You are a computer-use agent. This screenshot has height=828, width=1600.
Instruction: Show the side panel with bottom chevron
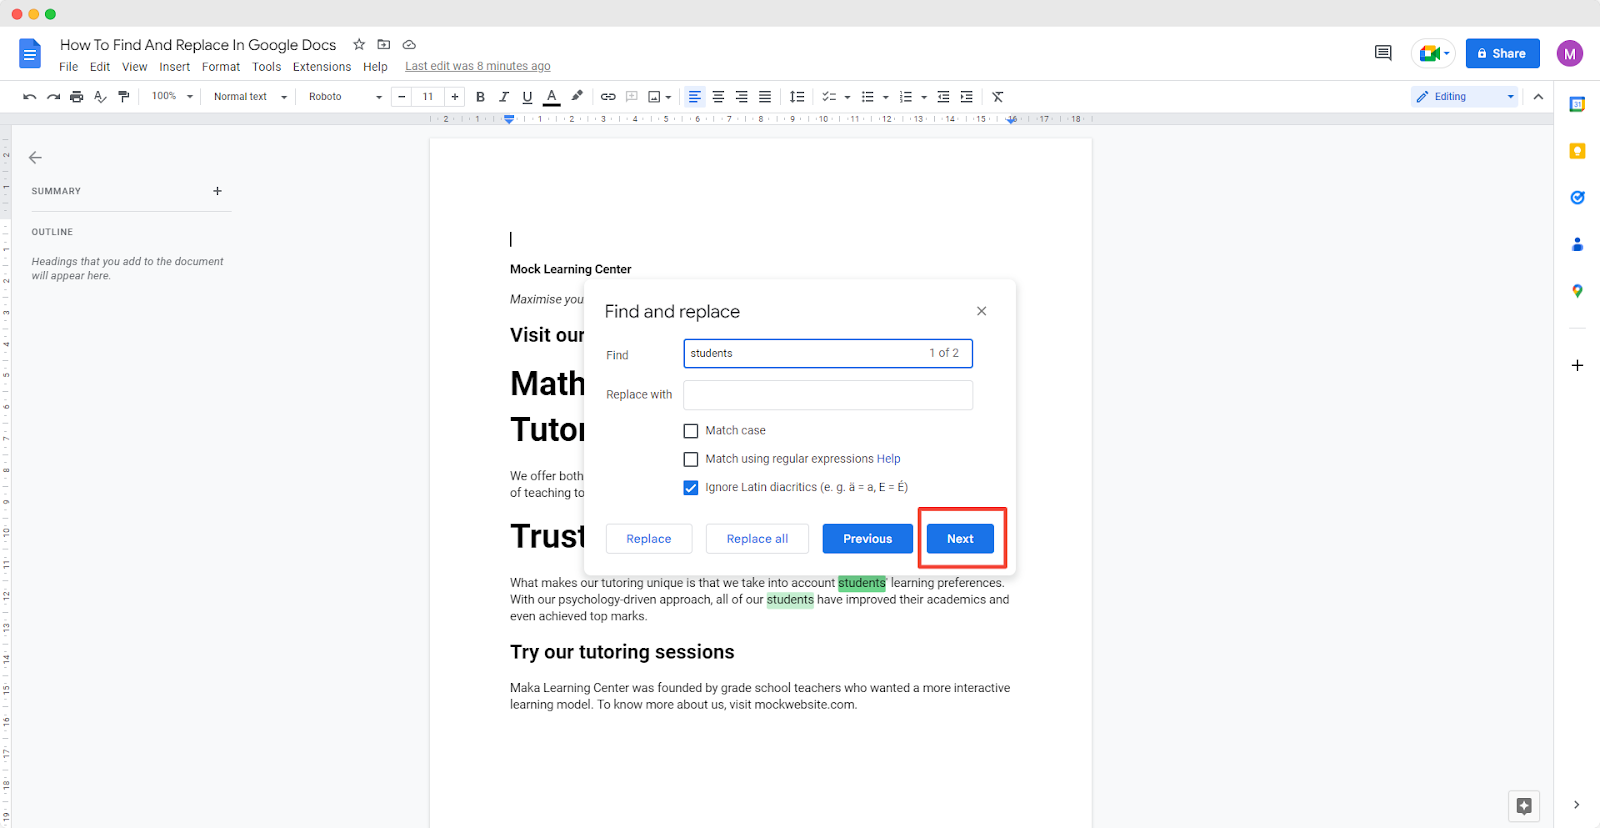pos(1576,805)
